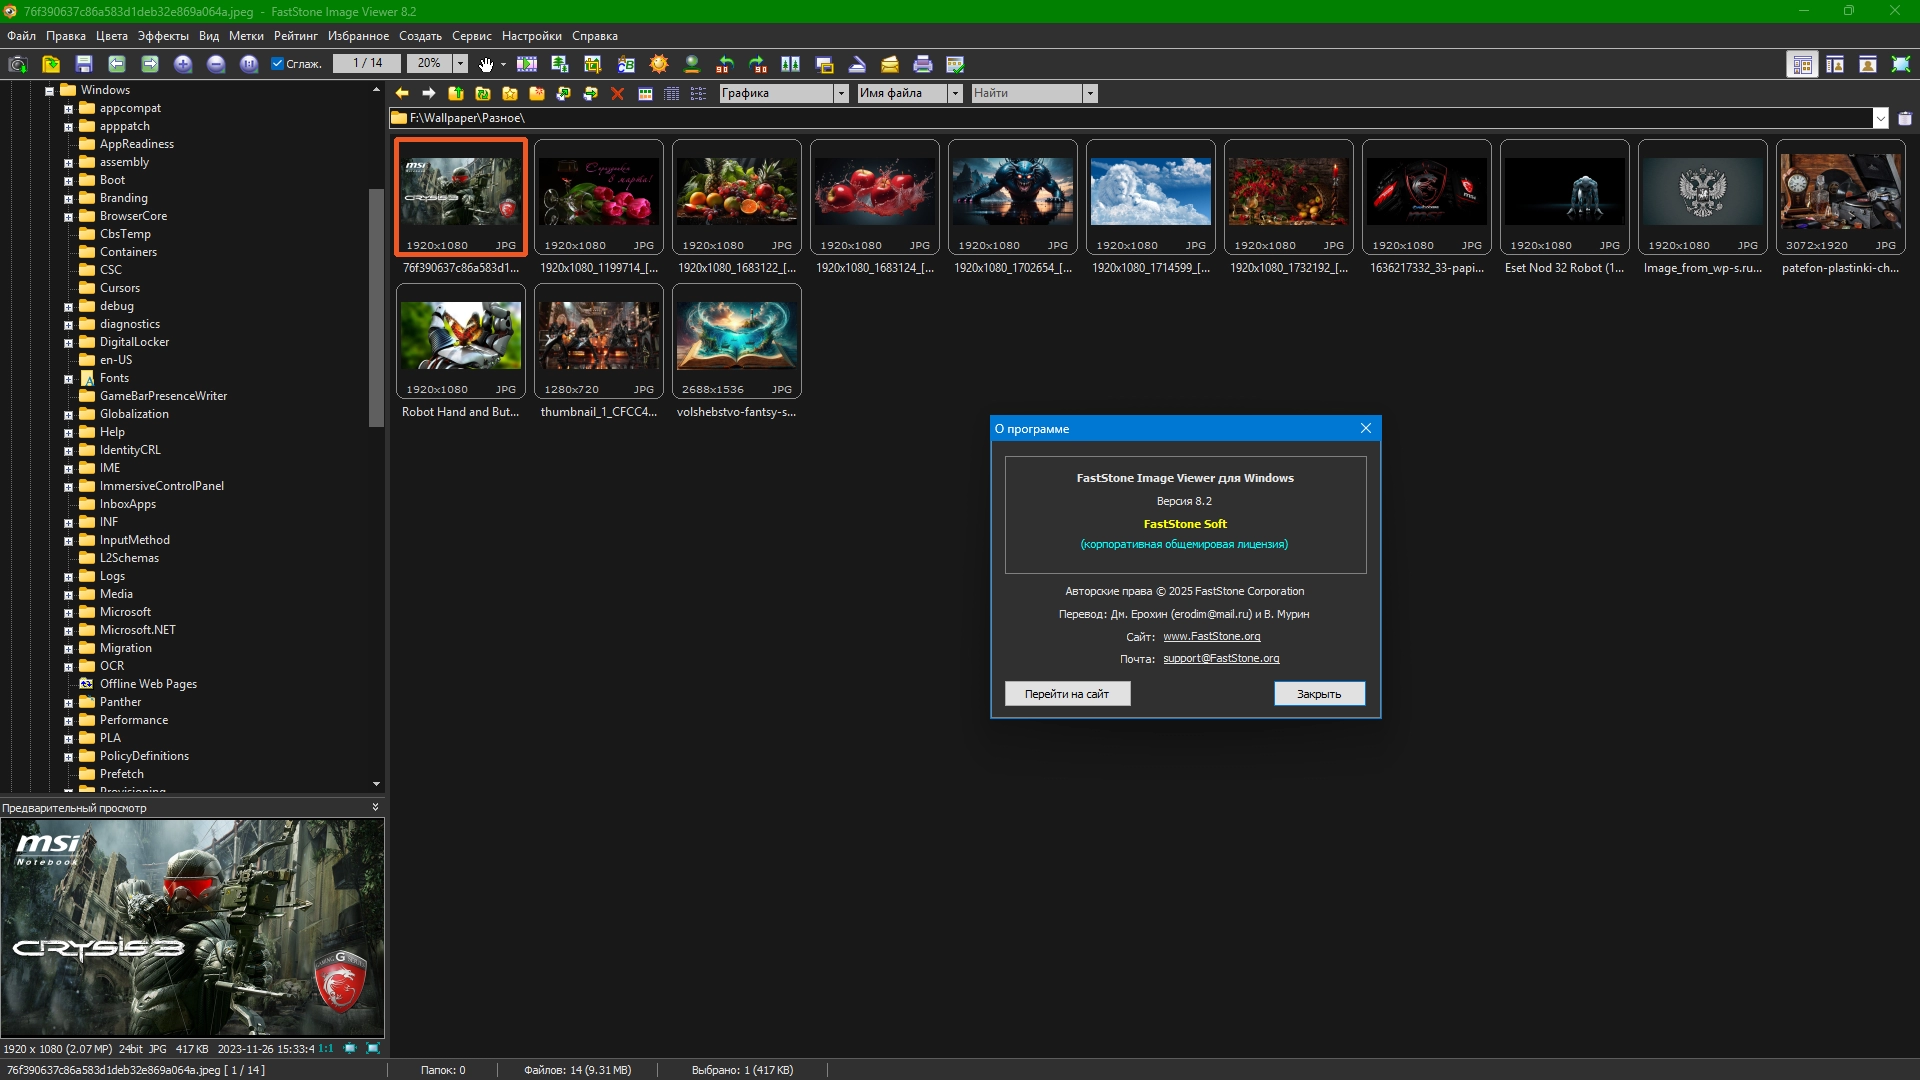
Task: Click the Rotate Left 90 icon
Action: [x=725, y=64]
